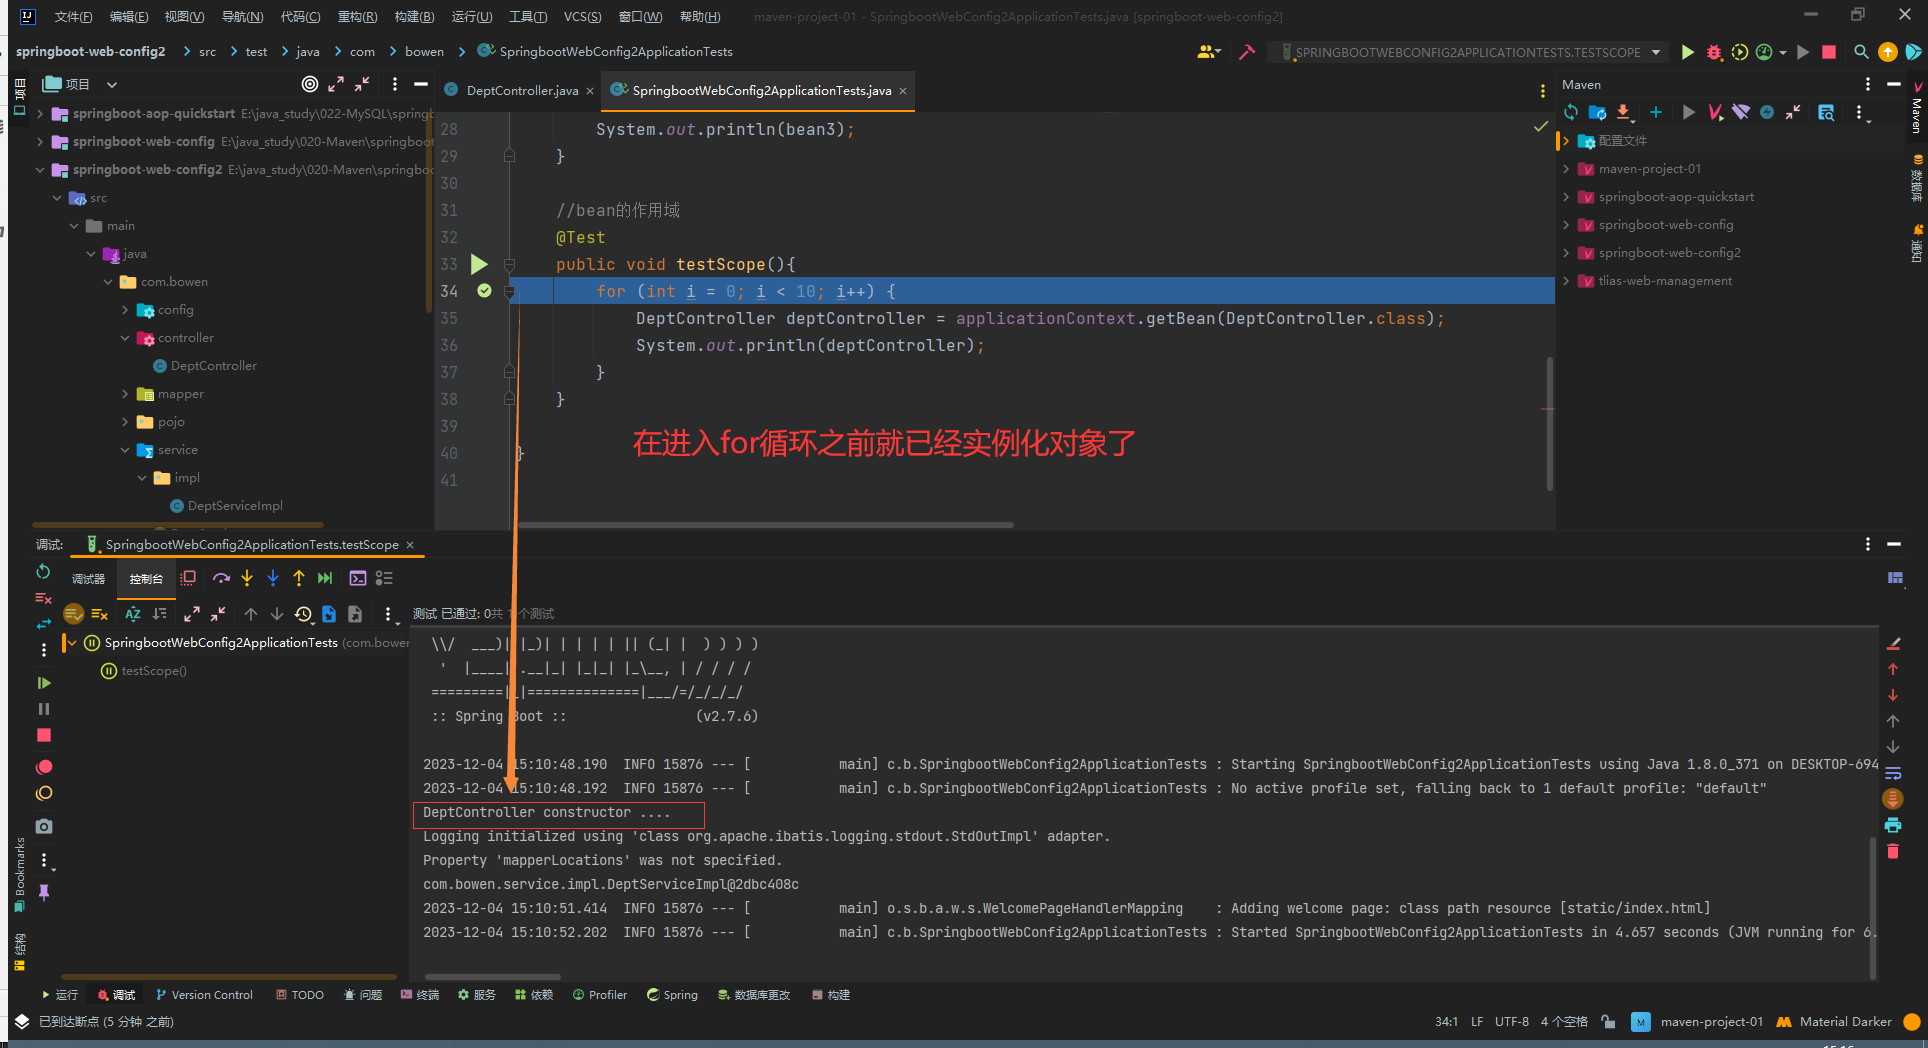This screenshot has height=1048, width=1928.
Task: Toggle breakpoint on line 34
Action: pyautogui.click(x=484, y=291)
